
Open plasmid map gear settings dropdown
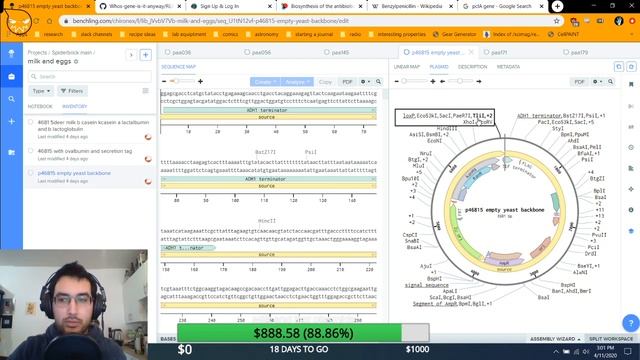(598, 82)
